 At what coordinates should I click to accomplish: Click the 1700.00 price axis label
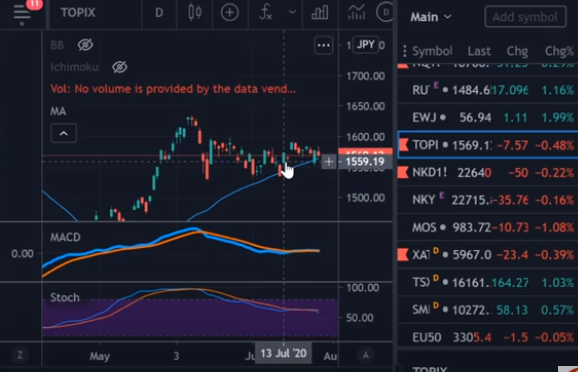click(x=365, y=76)
